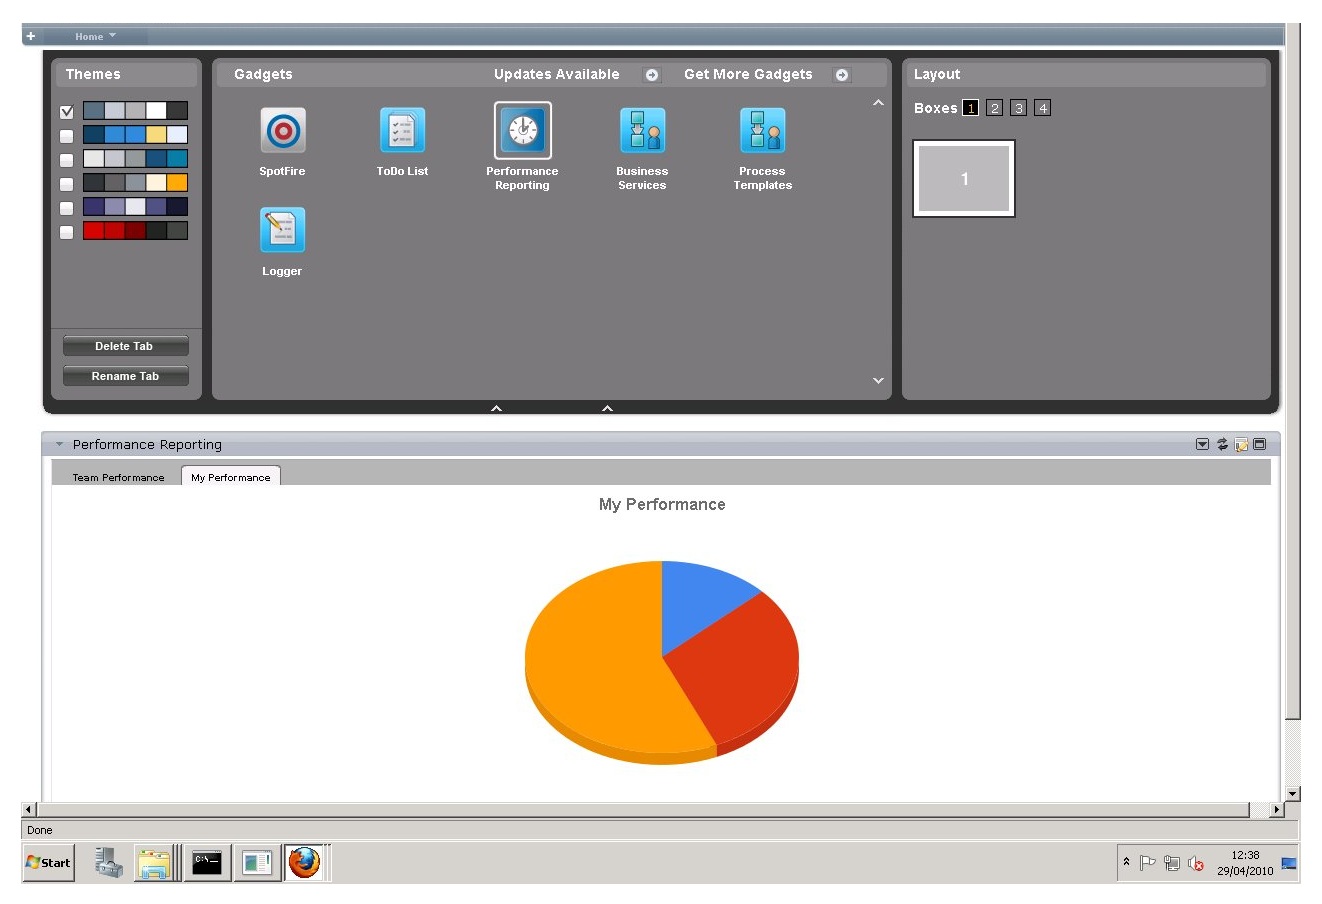The height and width of the screenshot is (904, 1322).
Task: Open Command Prompt from the taskbar
Action: pyautogui.click(x=207, y=862)
